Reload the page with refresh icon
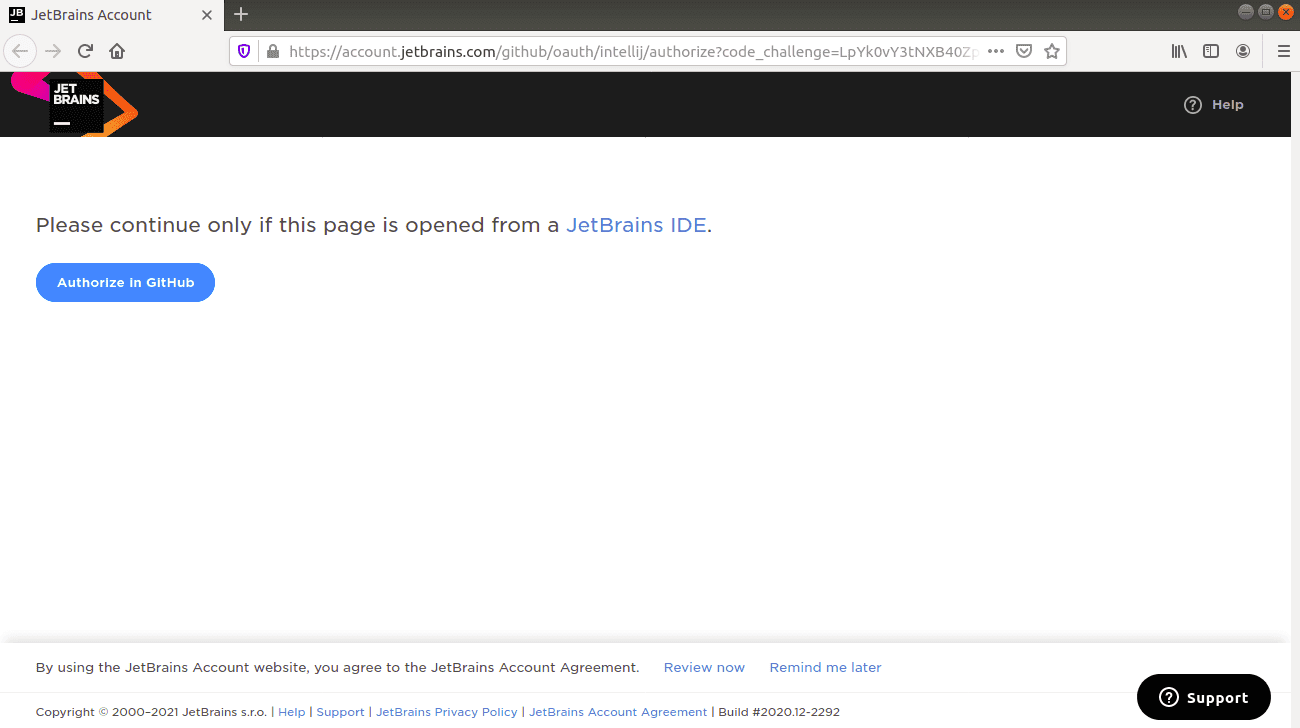1300x728 pixels. pos(85,51)
